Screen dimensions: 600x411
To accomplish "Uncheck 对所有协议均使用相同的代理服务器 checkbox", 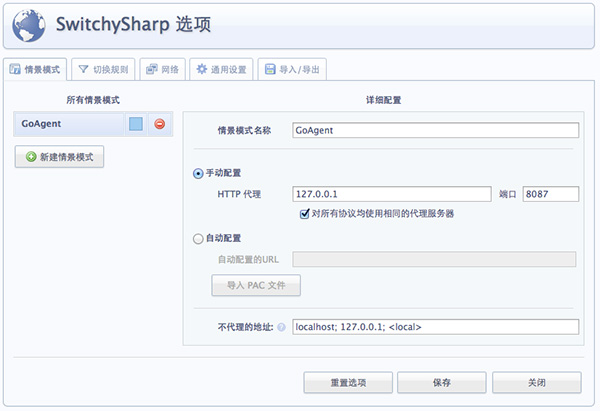I will click(x=305, y=214).
